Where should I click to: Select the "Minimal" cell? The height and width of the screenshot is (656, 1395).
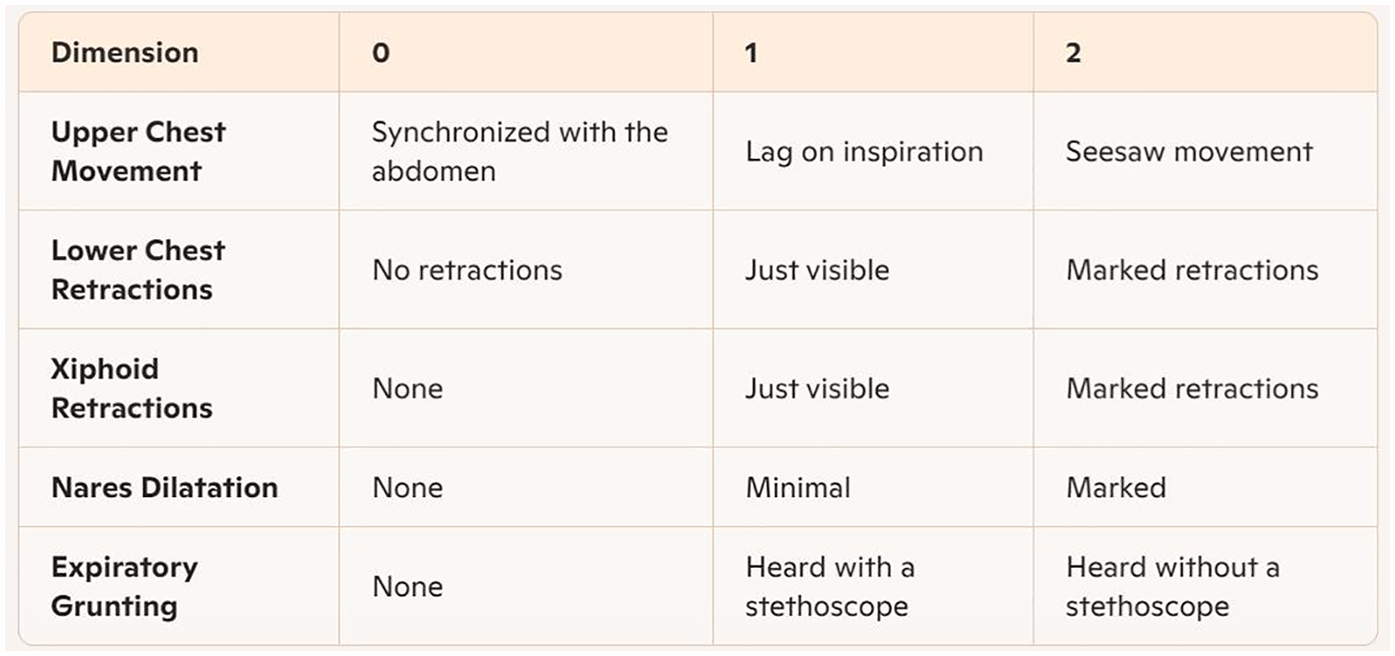798,488
